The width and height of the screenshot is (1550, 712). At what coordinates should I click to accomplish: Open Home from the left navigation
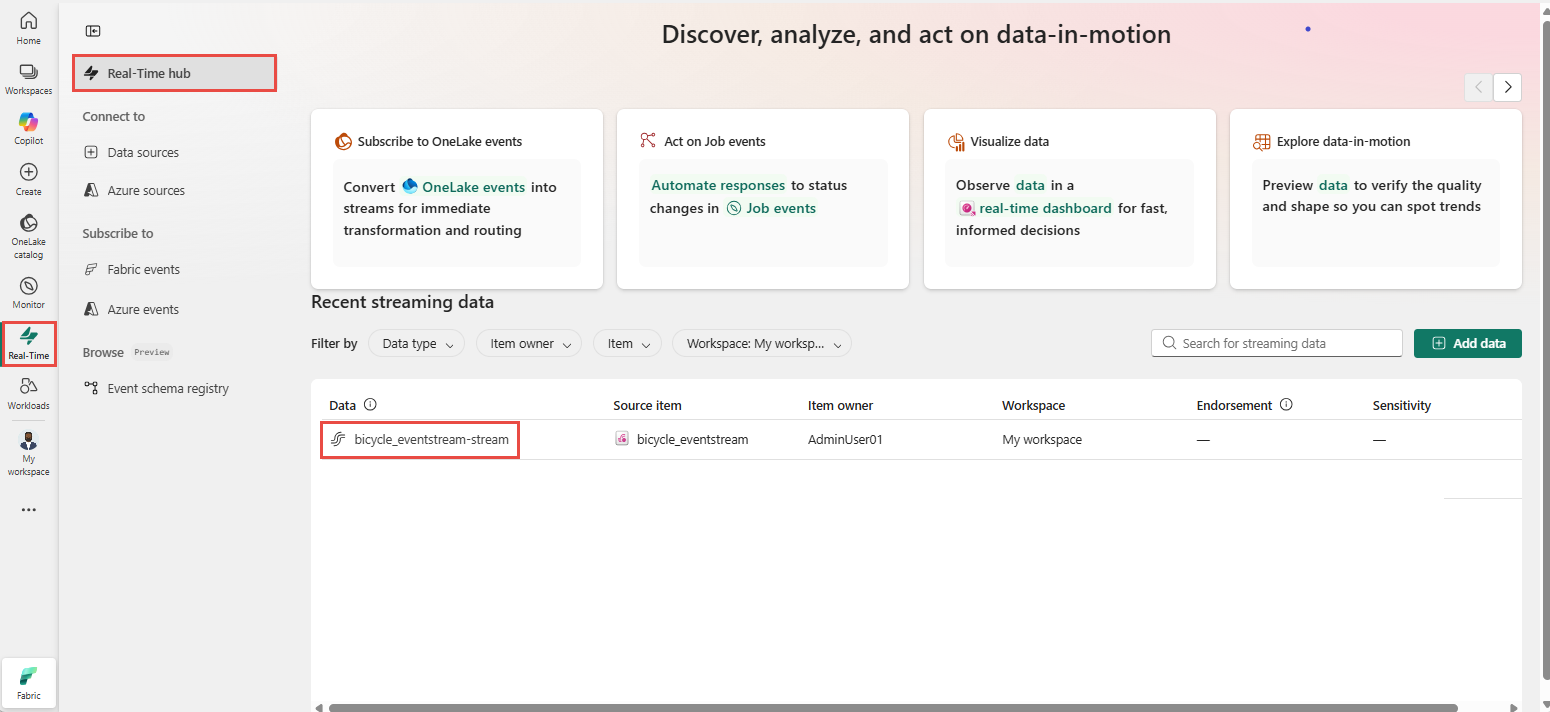[x=28, y=28]
